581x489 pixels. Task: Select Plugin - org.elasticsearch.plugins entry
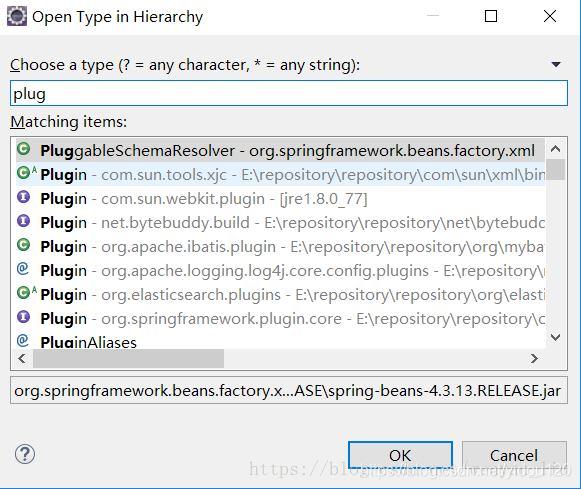(280, 295)
